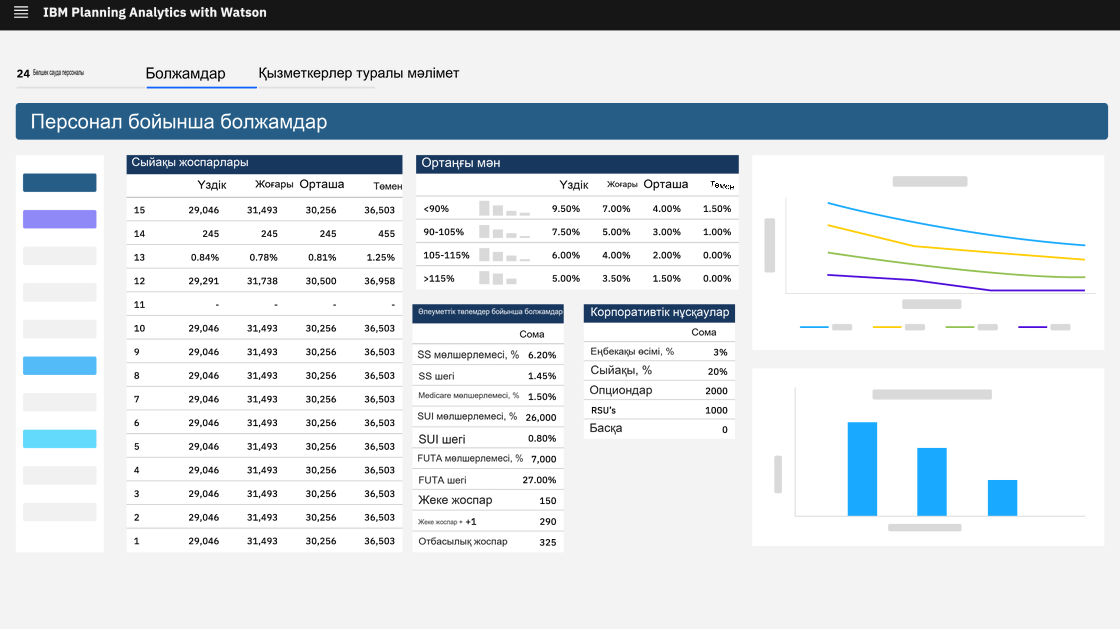
Task: Click the purple sidebar block
Action: click(59, 219)
